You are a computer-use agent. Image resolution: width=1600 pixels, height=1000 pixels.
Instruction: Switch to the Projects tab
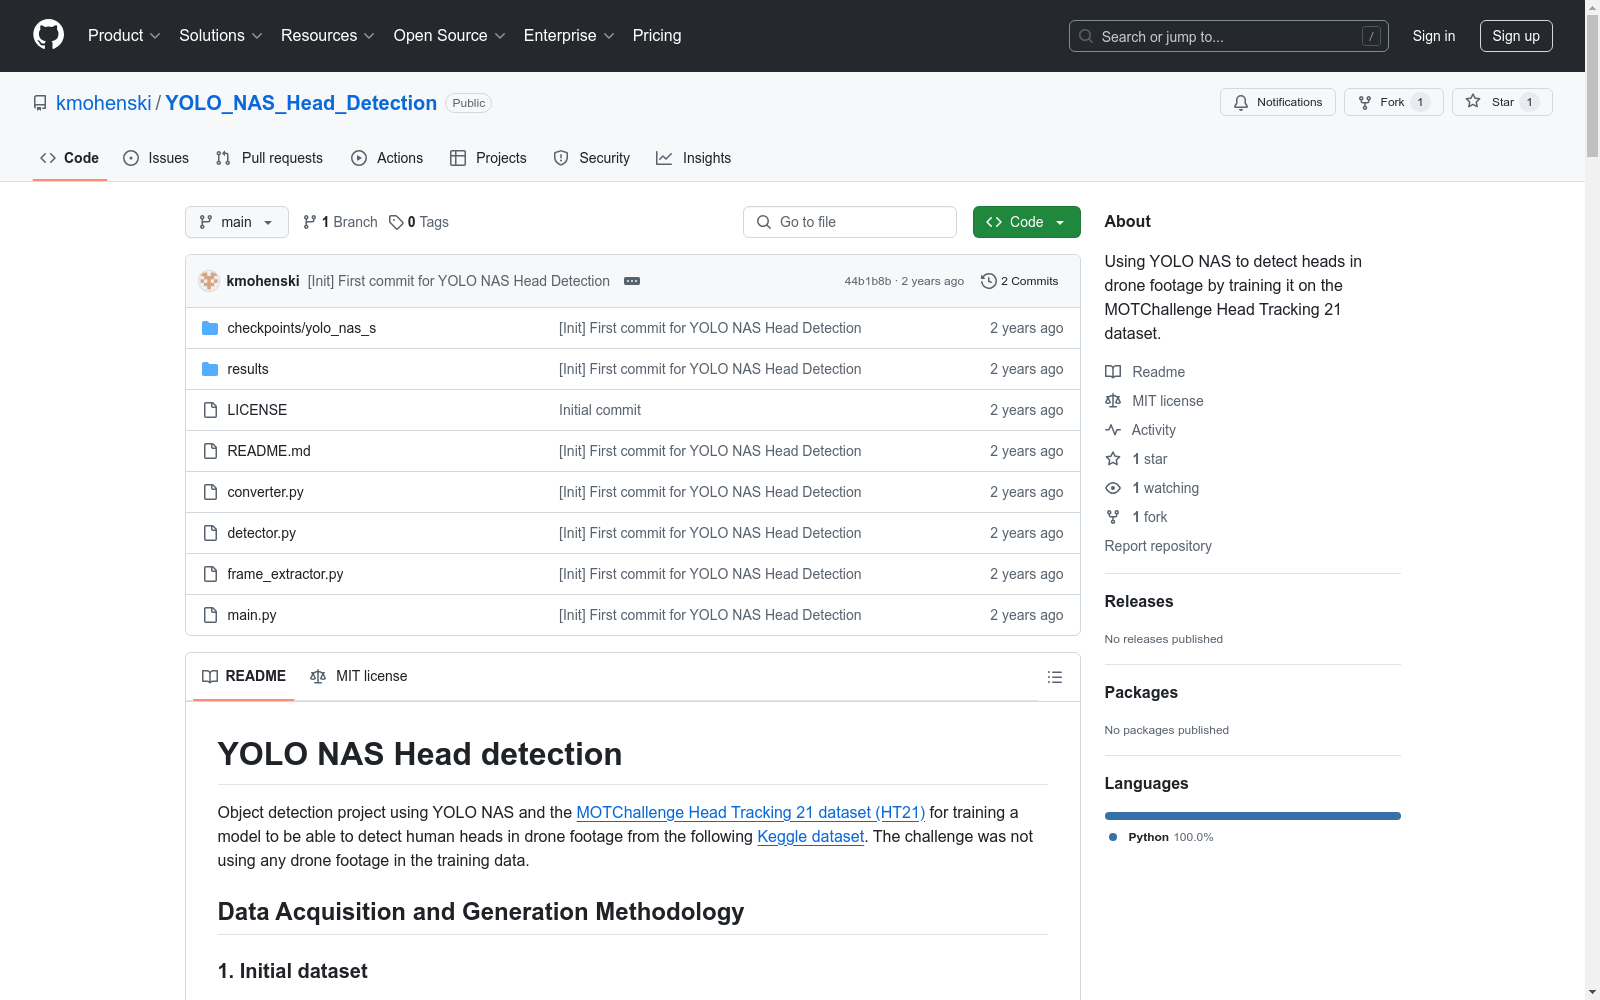[x=488, y=158]
